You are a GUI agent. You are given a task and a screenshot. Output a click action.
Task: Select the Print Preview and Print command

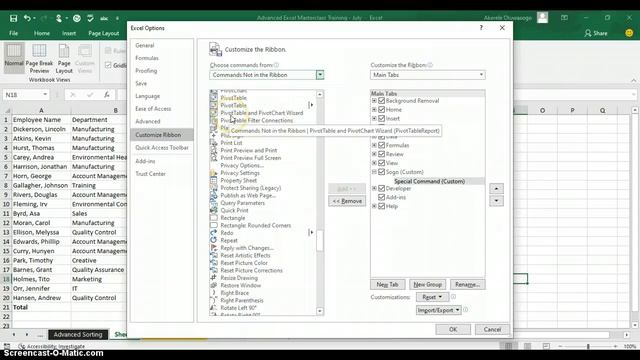[249, 150]
